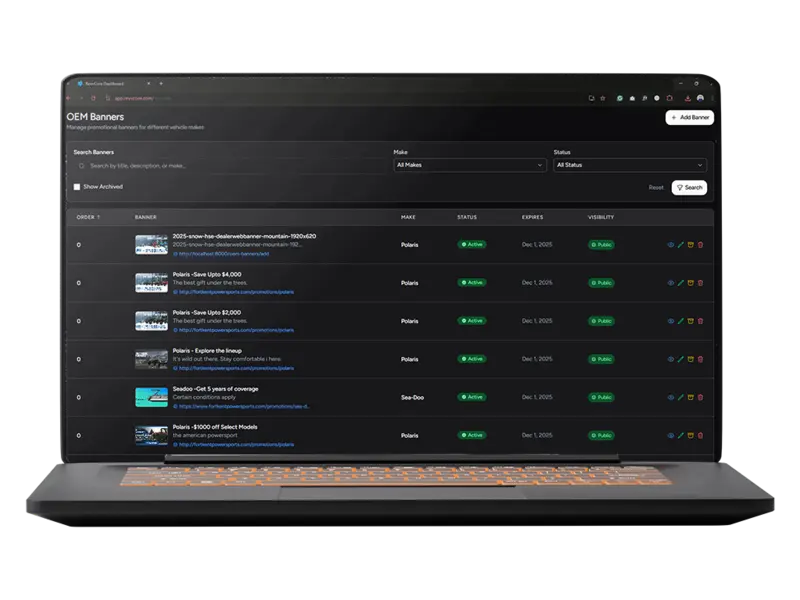Click the Reset link beside Search
Screen dimensions: 800x600
[x=655, y=188]
